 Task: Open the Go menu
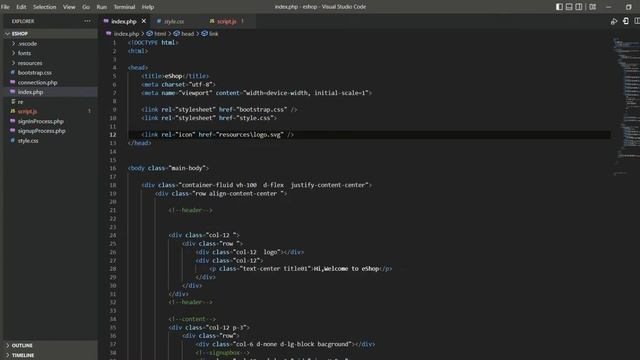point(86,7)
